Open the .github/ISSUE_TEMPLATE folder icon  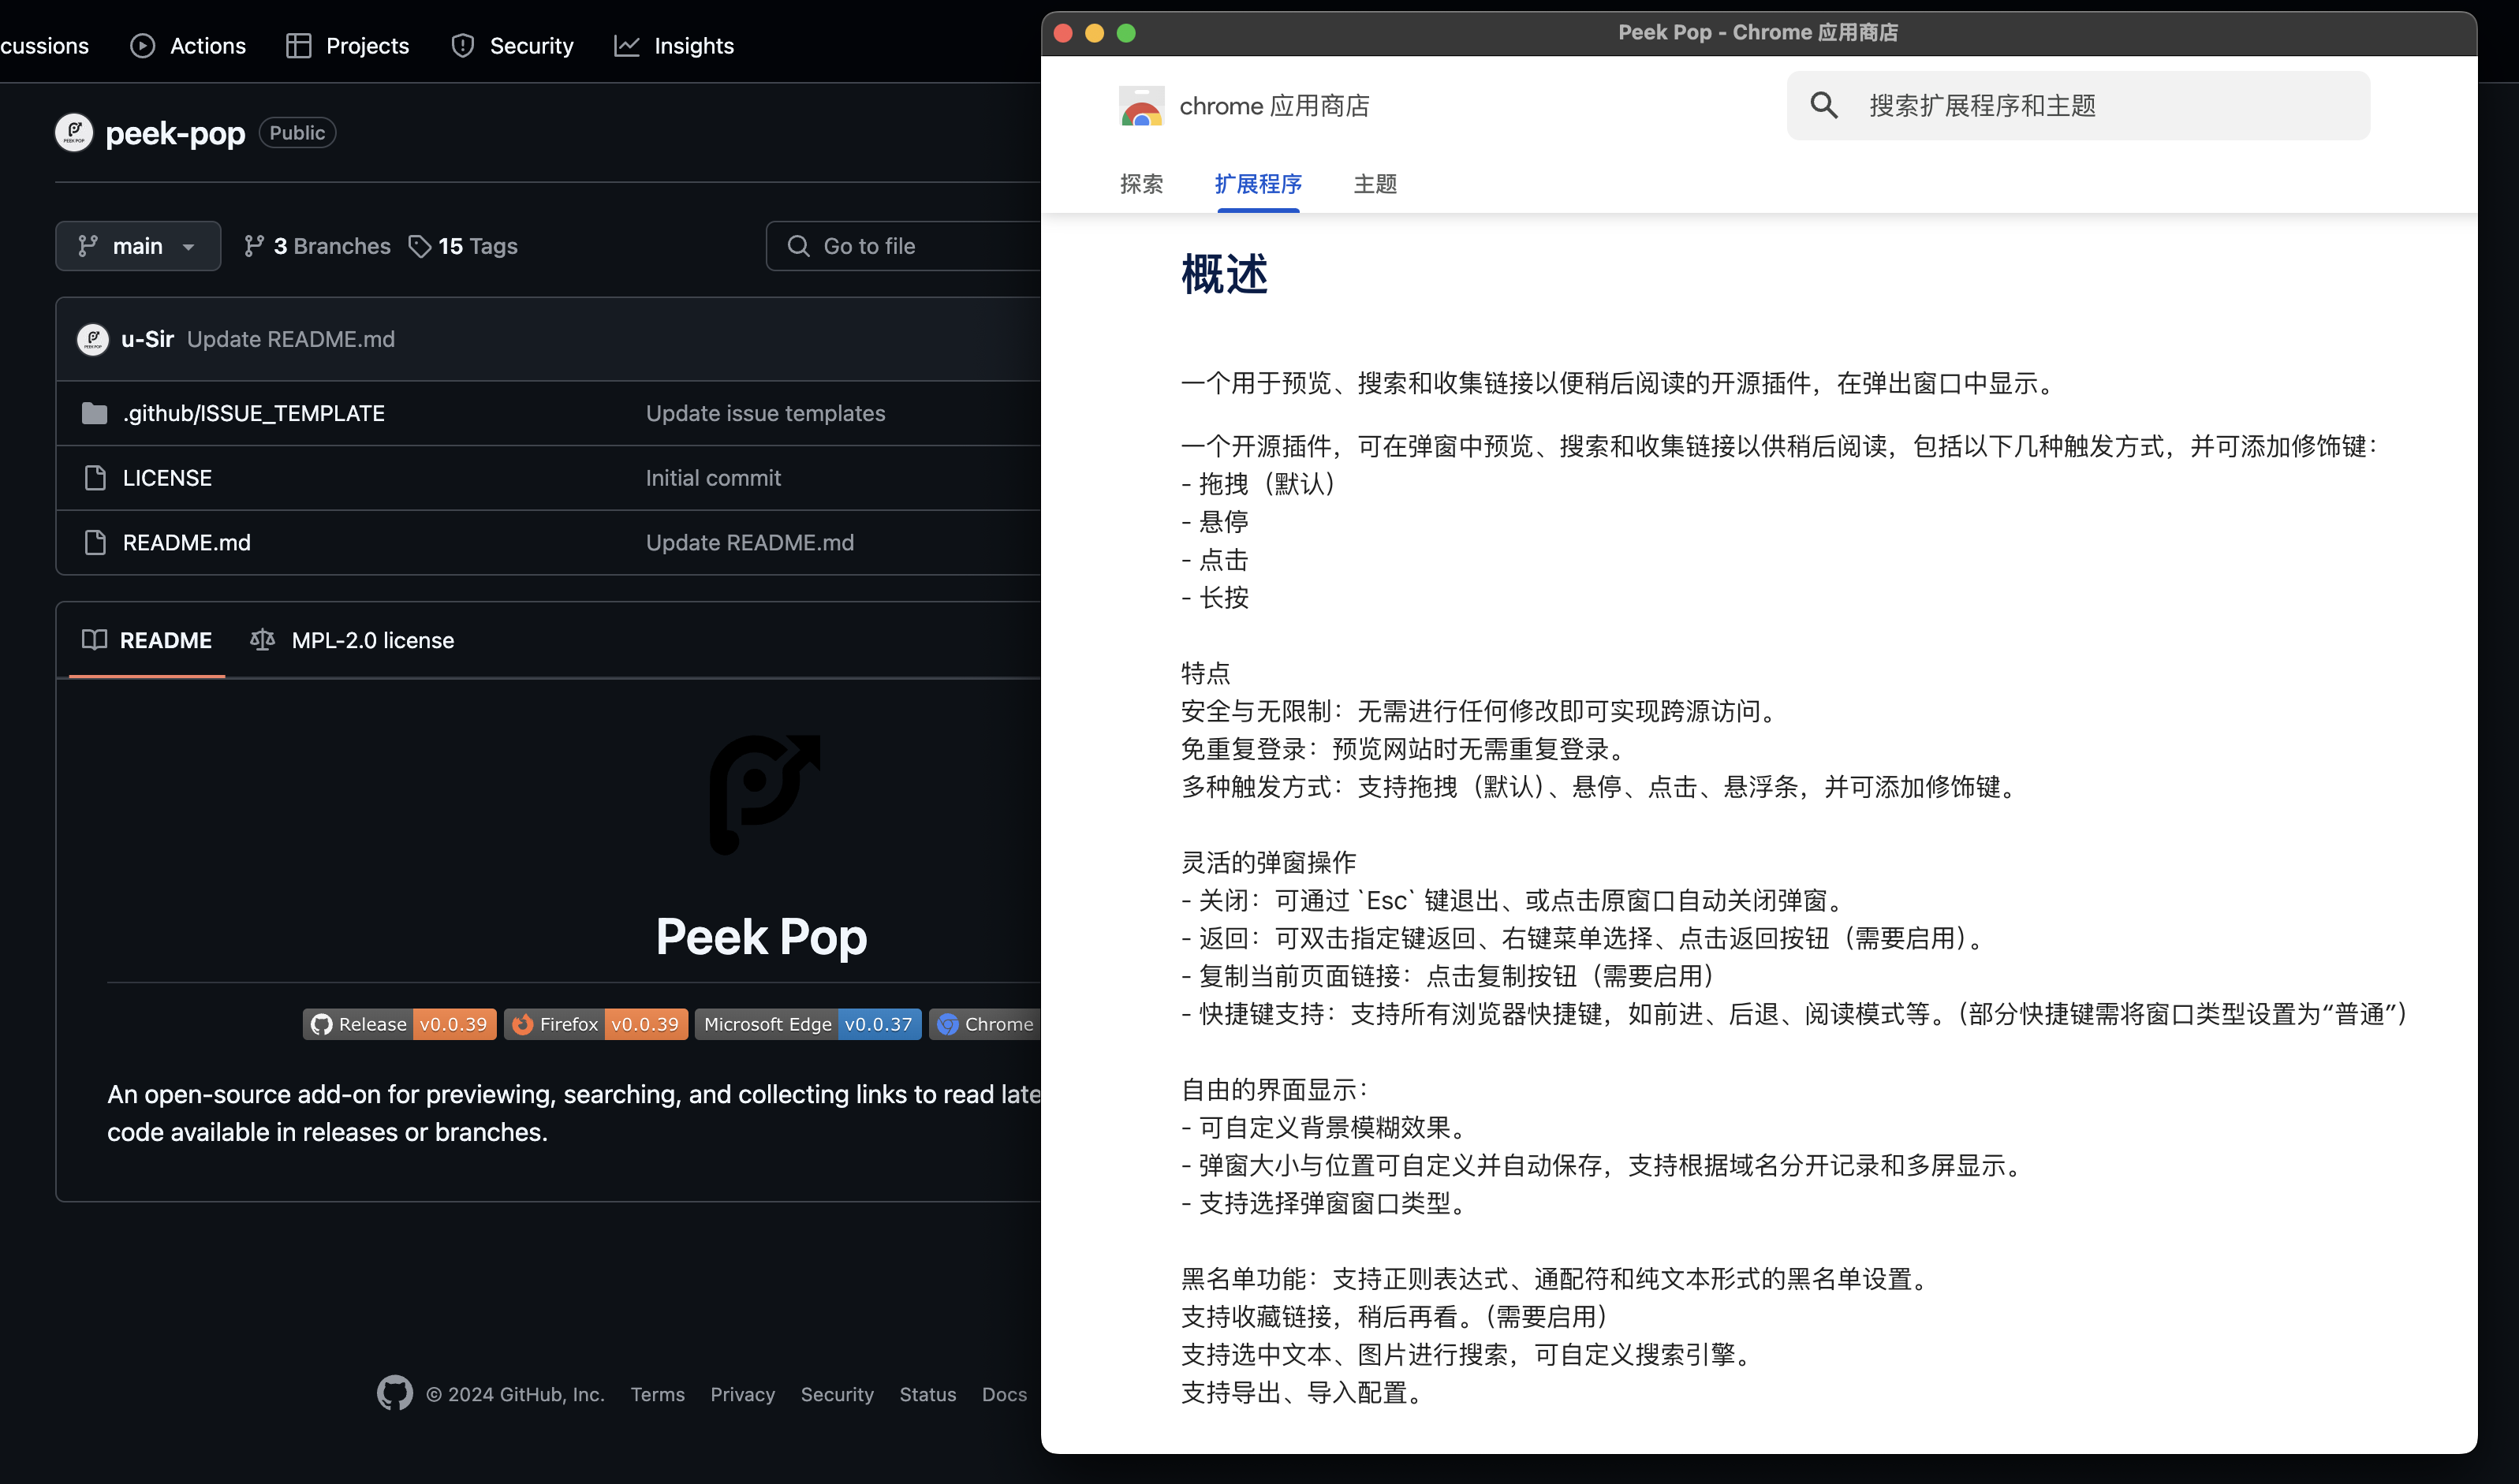pyautogui.click(x=95, y=413)
